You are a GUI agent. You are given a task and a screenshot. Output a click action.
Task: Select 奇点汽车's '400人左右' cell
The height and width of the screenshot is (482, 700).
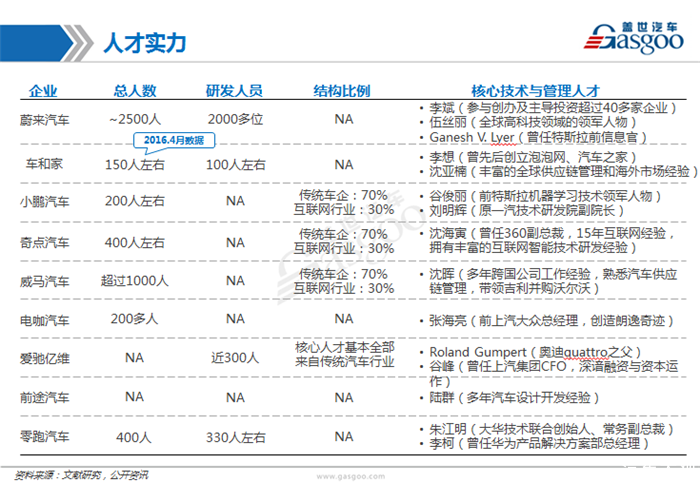pyautogui.click(x=135, y=243)
